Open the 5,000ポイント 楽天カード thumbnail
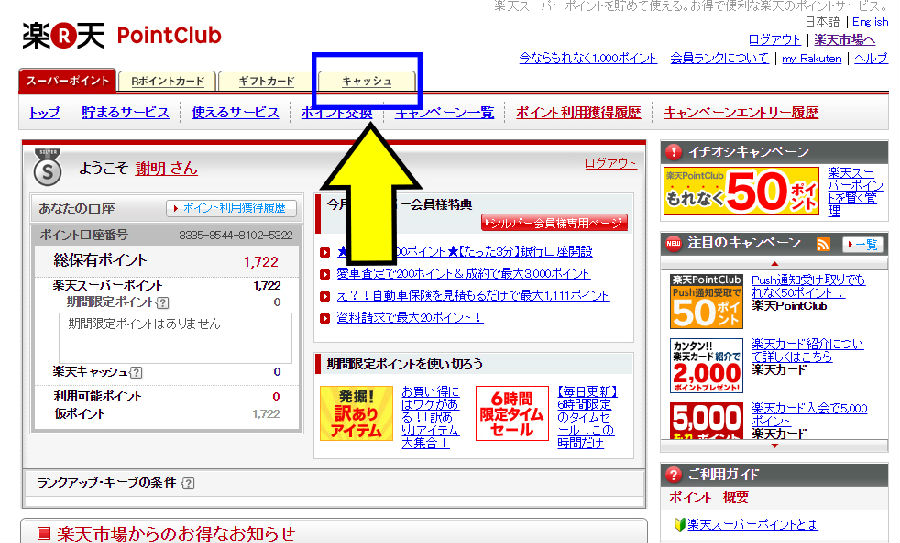This screenshot has width=900, height=543. (707, 421)
